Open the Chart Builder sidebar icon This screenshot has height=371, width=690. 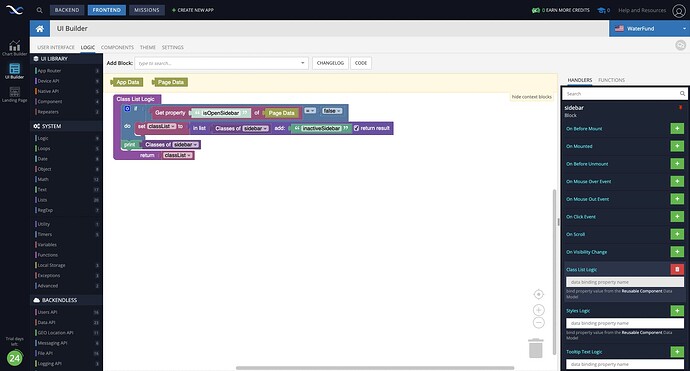coord(15,48)
